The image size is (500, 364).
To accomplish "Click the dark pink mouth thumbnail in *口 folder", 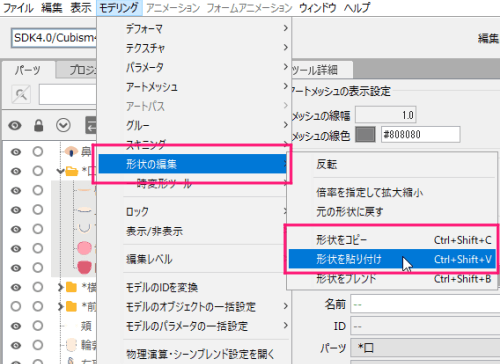I will (x=84, y=267).
